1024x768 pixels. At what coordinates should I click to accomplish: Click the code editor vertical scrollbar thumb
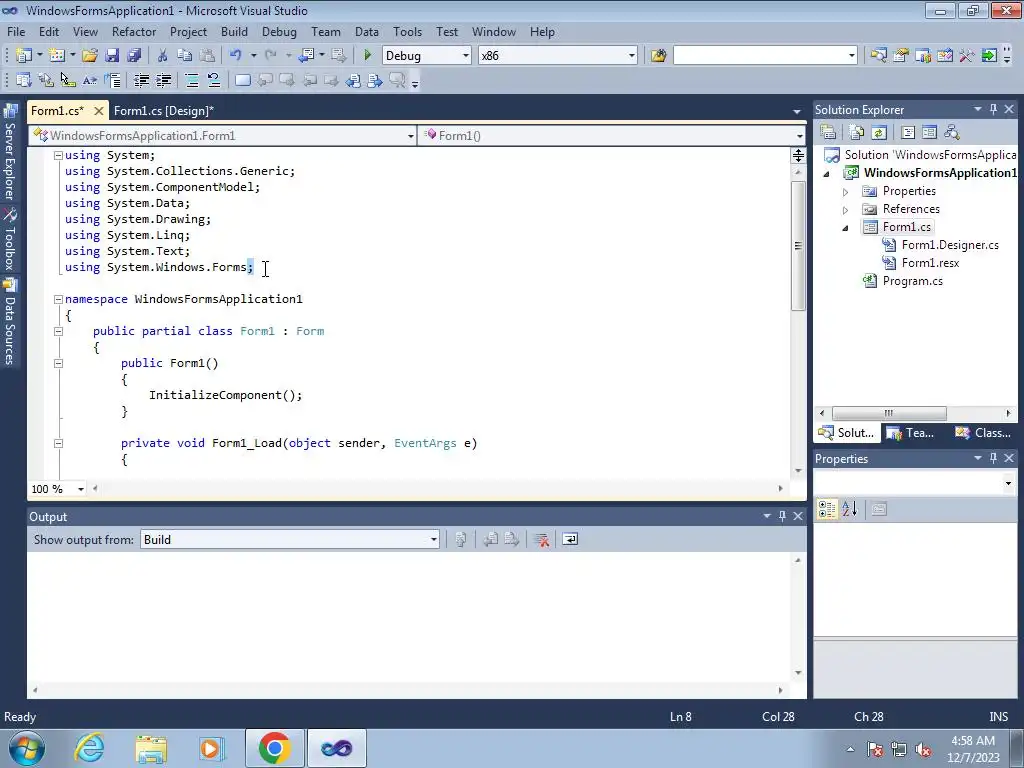(x=798, y=246)
